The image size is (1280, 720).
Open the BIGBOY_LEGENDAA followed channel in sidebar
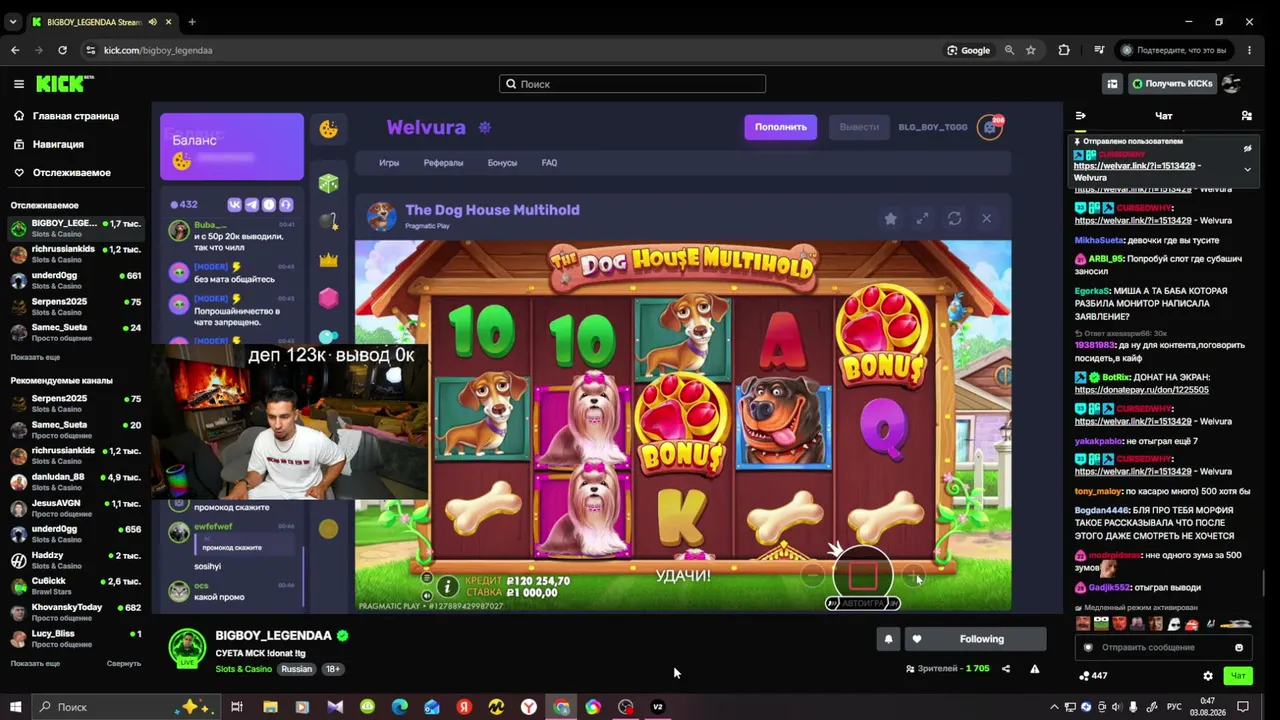click(76, 228)
